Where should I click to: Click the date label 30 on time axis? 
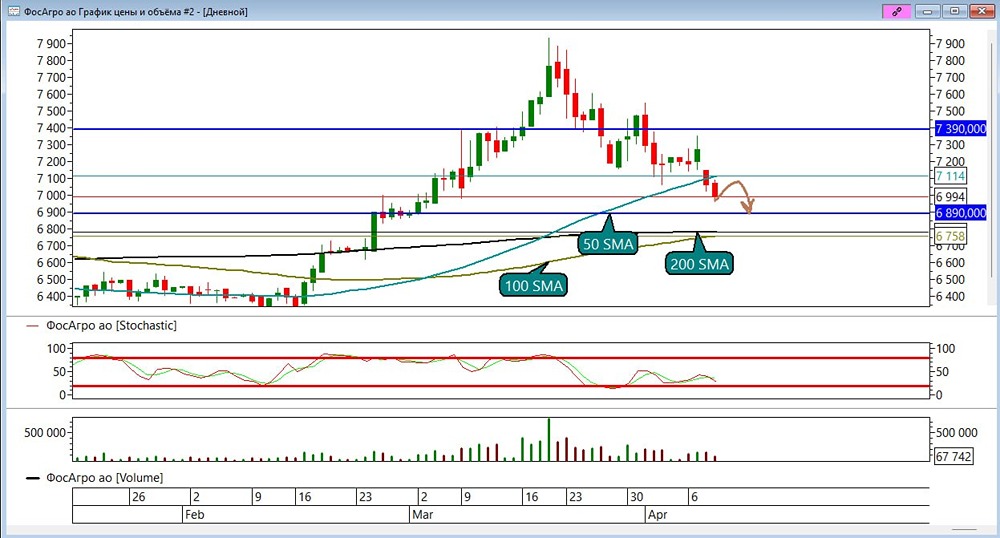pos(636,497)
